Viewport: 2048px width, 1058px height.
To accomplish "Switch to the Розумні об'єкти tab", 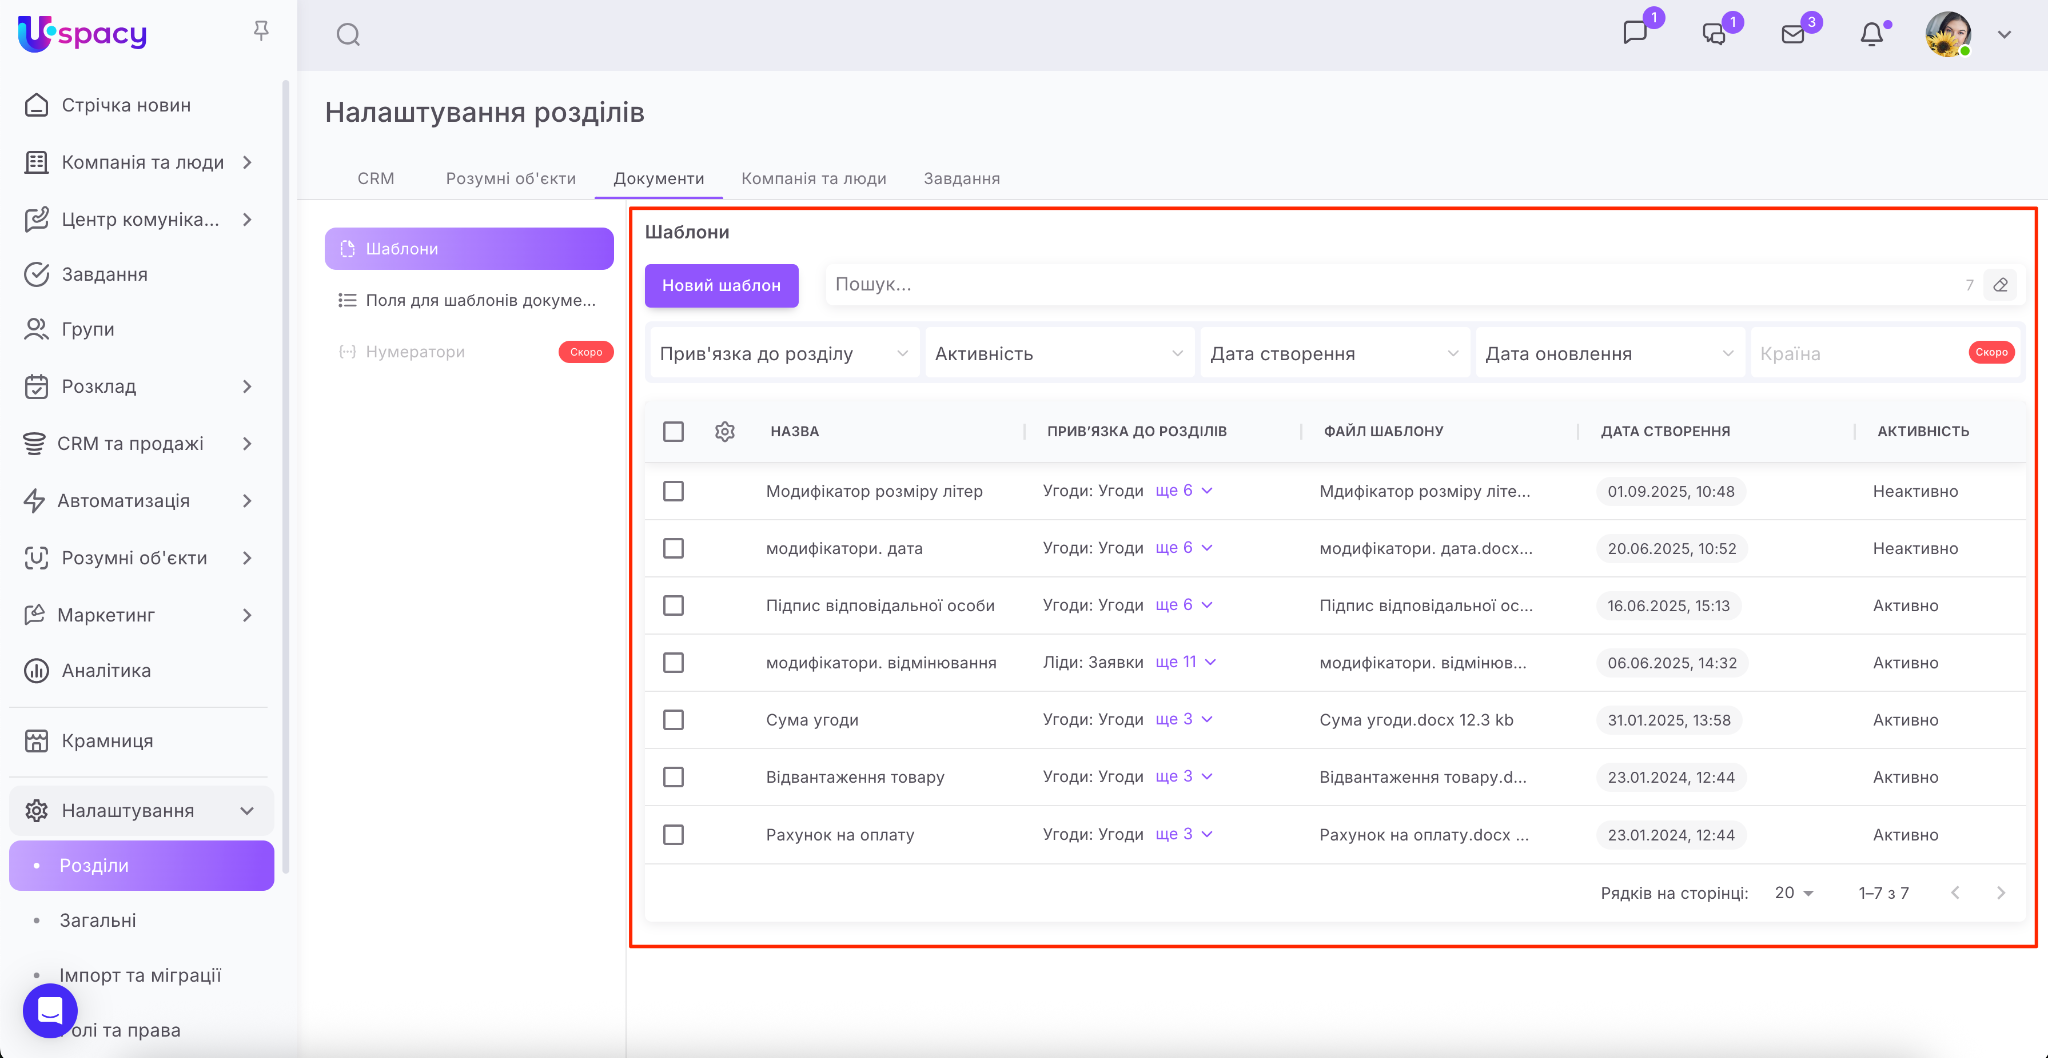I will [x=510, y=178].
